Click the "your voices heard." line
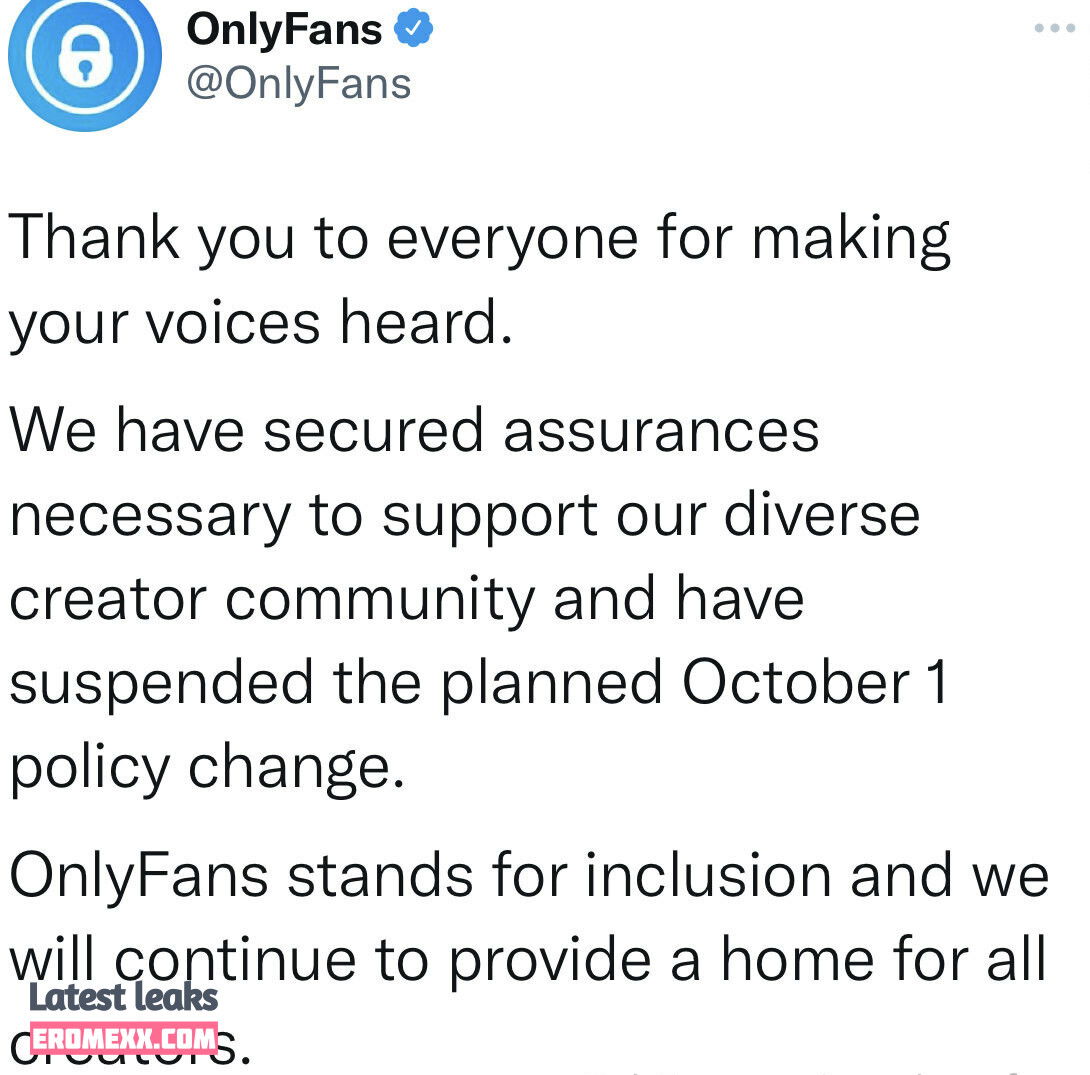The height and width of the screenshot is (1075, 1090). [x=261, y=324]
